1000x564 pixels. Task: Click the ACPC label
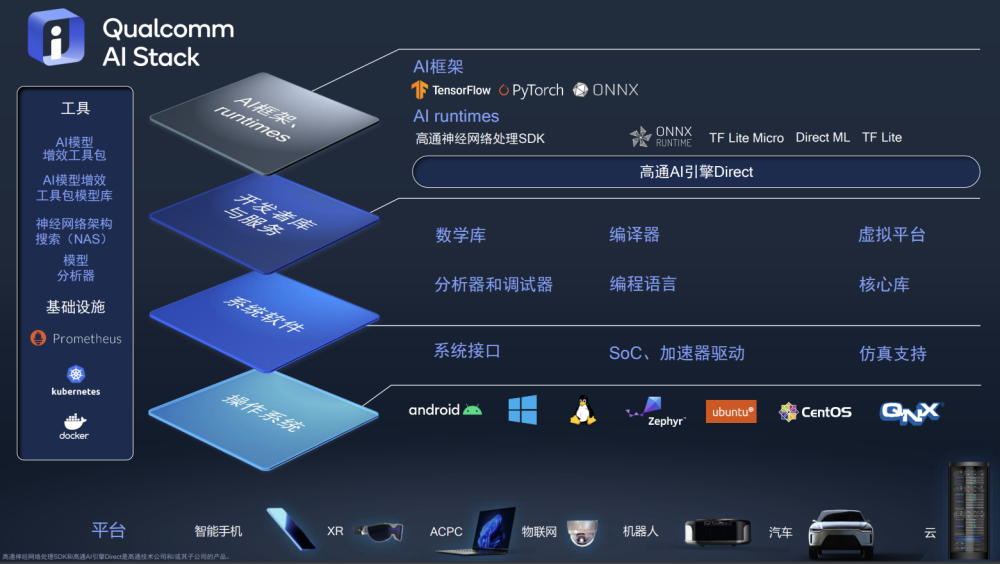tap(446, 531)
